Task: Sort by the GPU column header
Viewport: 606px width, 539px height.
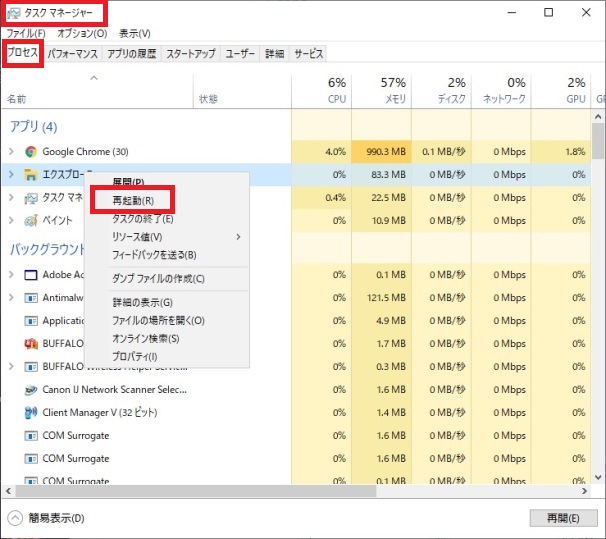Action: pos(561,91)
